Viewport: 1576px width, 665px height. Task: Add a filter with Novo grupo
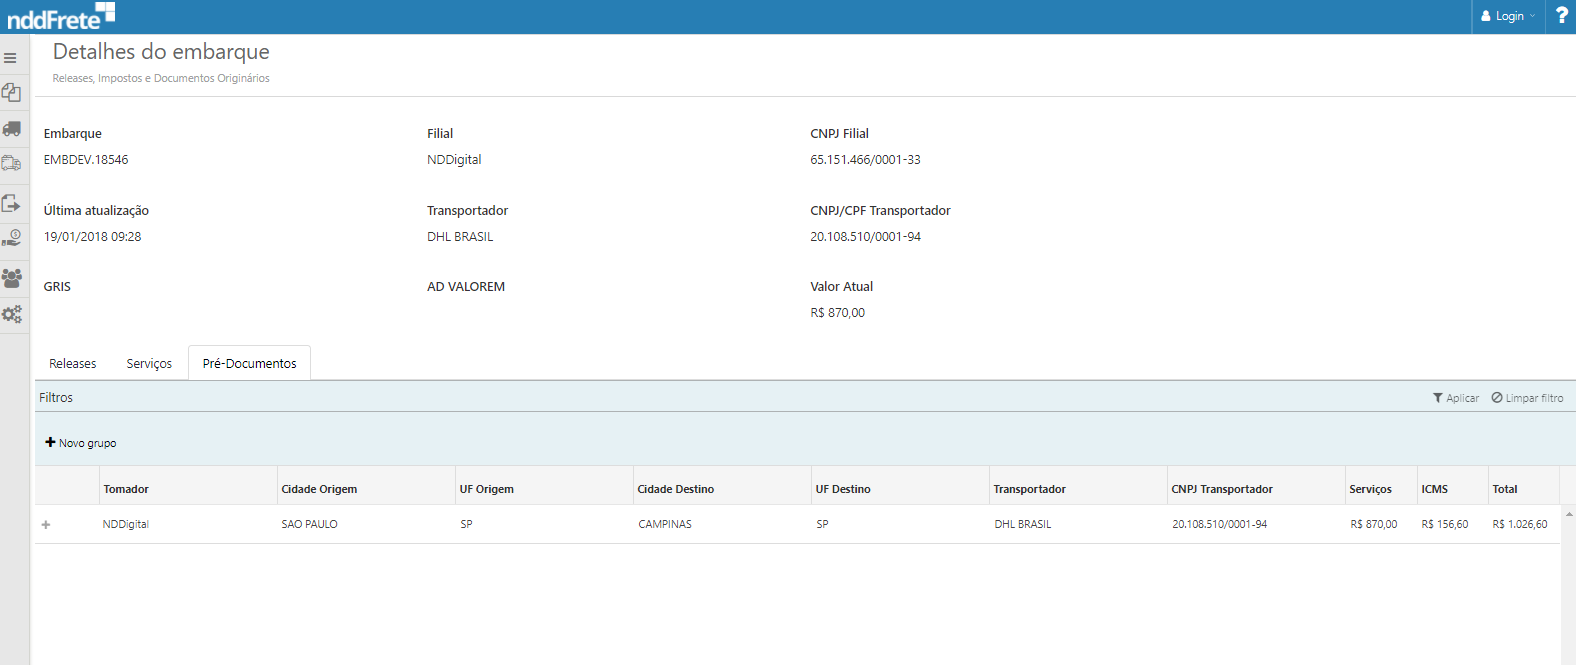pyautogui.click(x=81, y=443)
